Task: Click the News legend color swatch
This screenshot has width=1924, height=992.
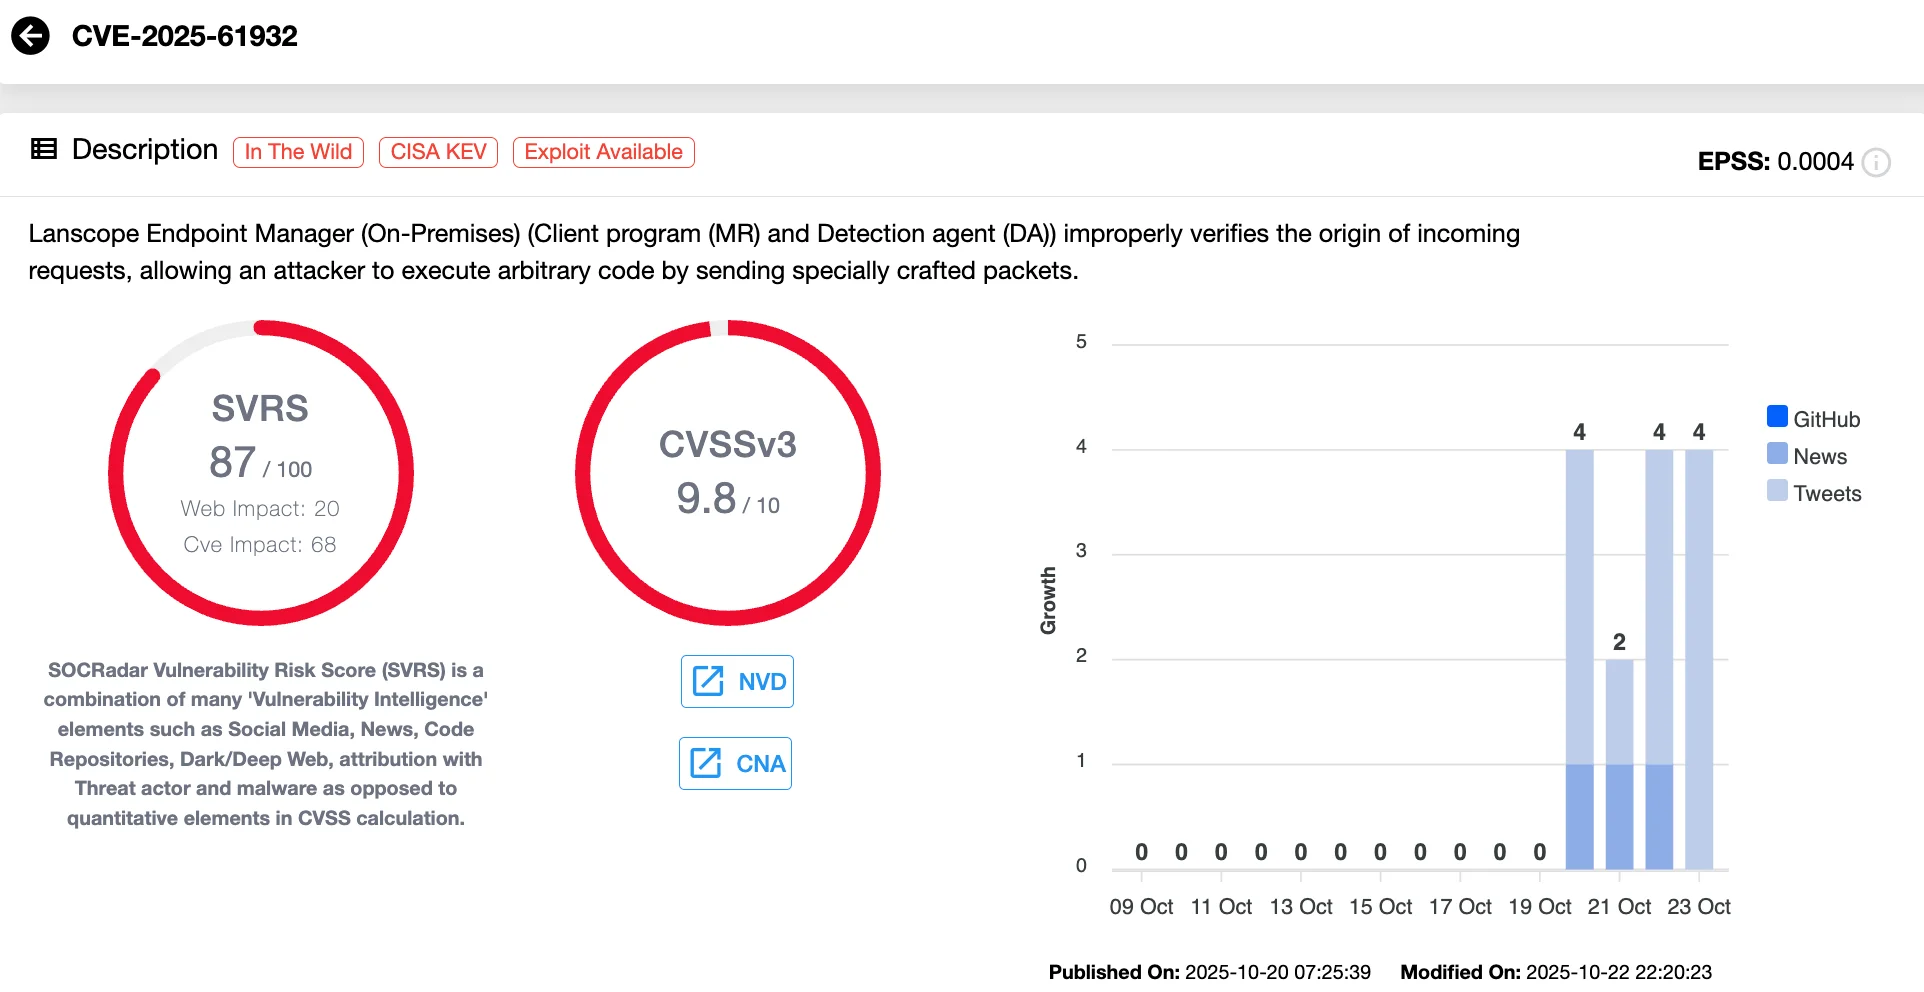Action: 1777,454
